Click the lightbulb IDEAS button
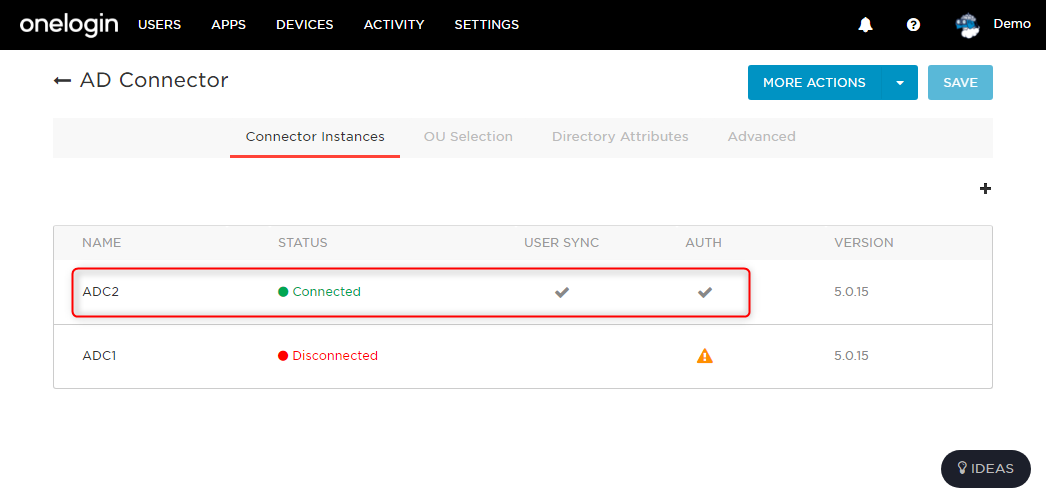 (985, 468)
